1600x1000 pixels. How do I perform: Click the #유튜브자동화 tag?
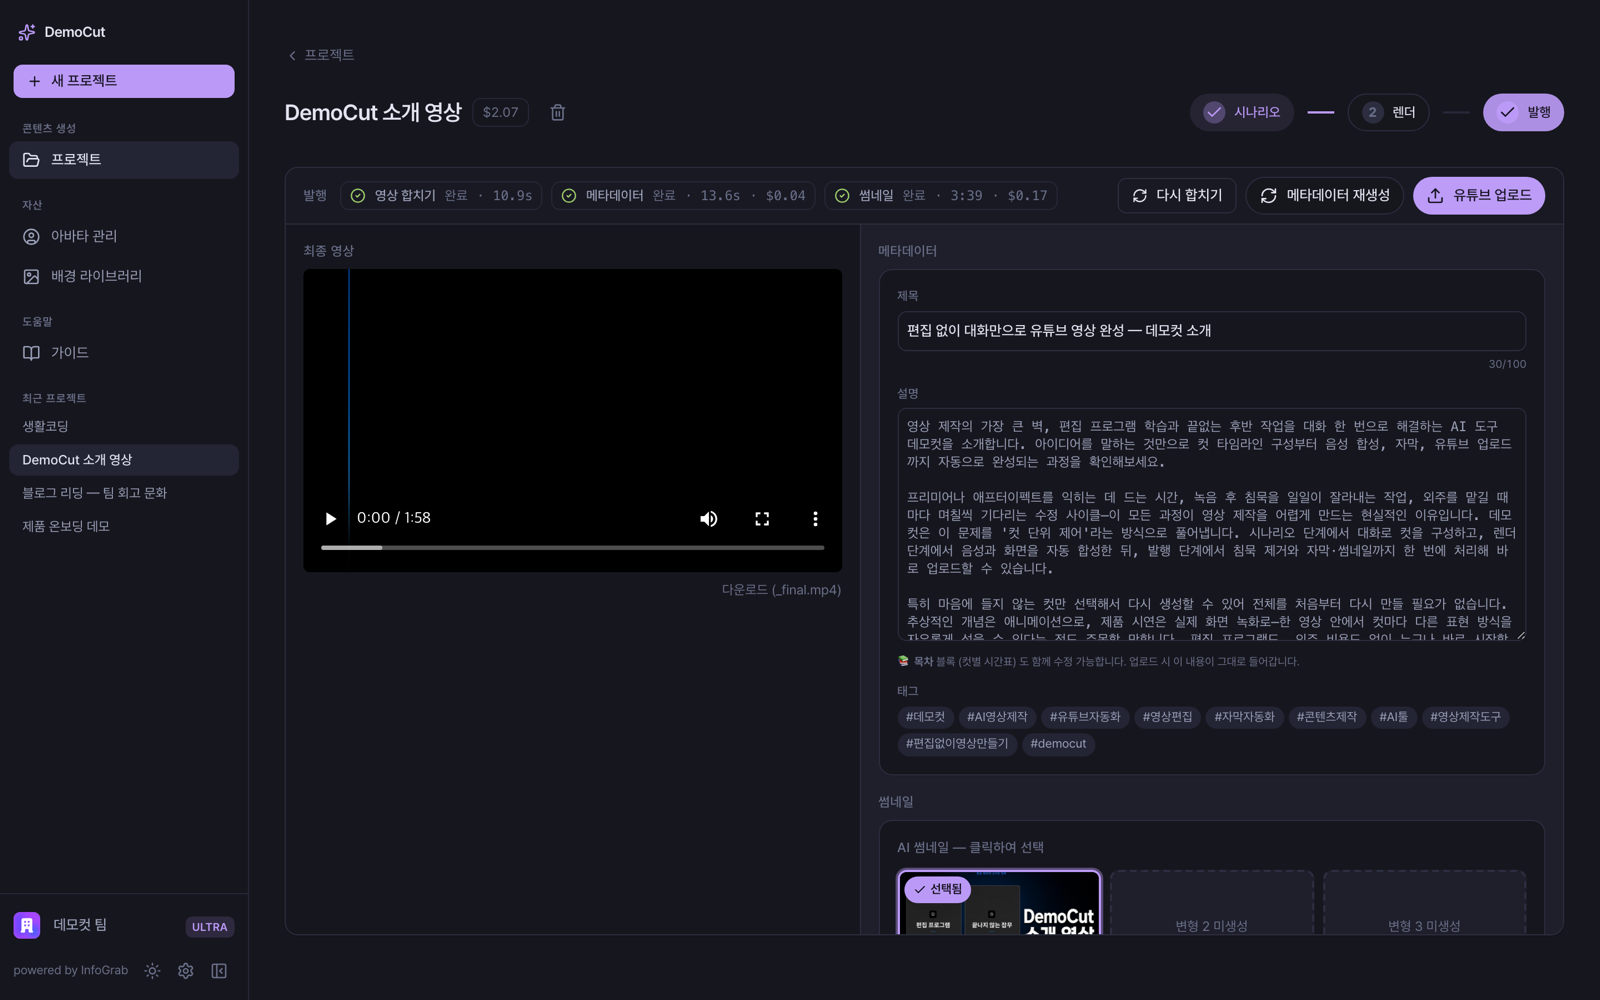tap(1085, 717)
